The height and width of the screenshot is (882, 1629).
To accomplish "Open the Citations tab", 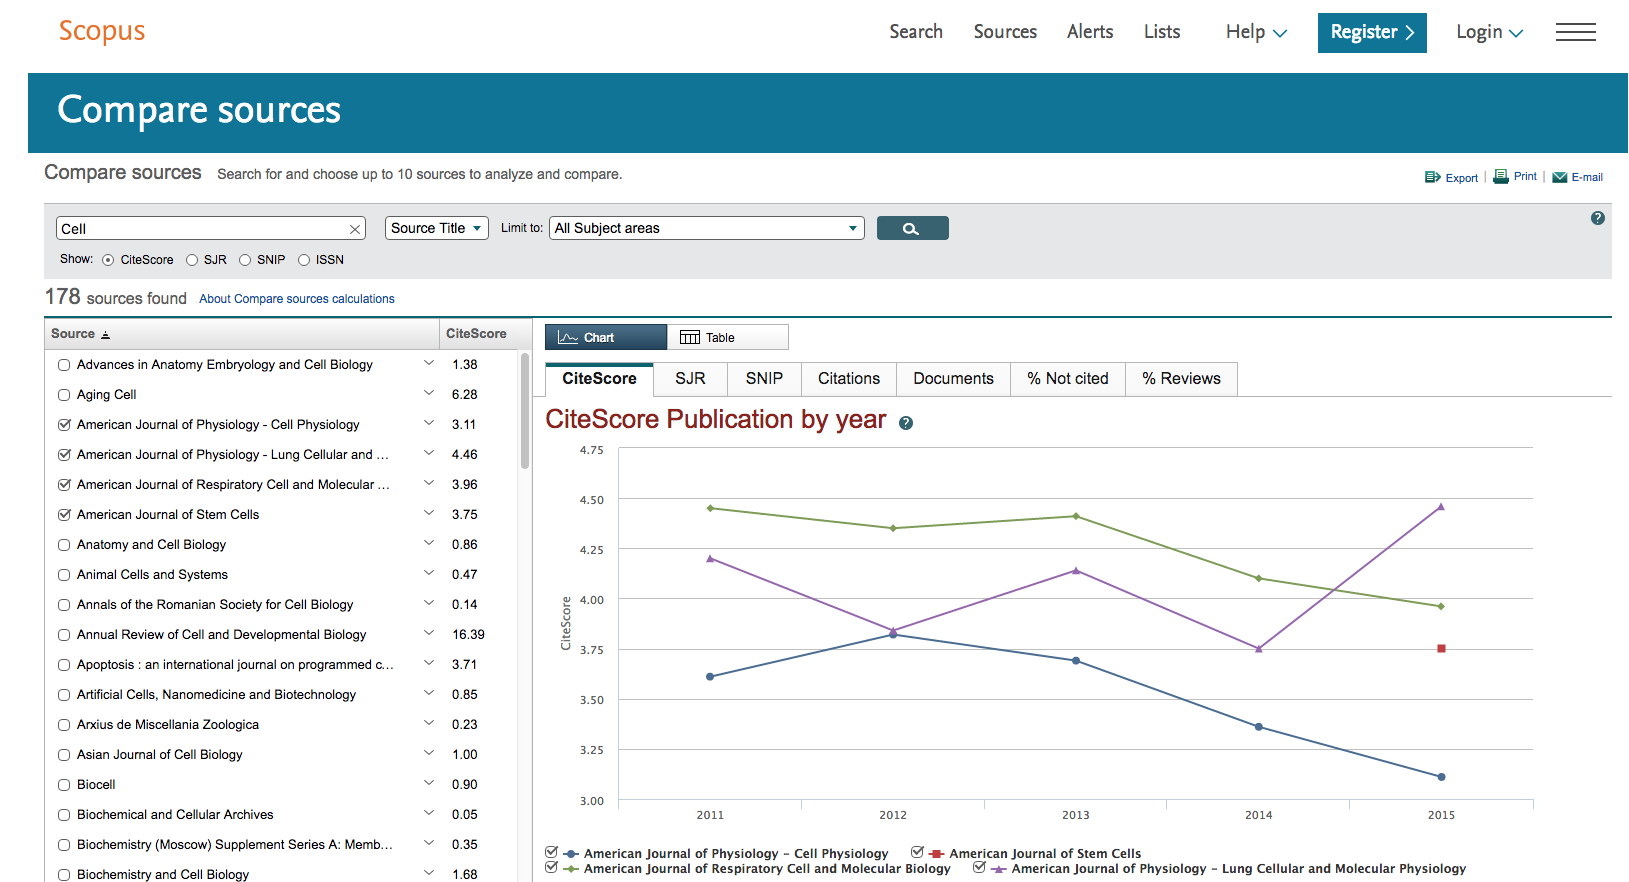I will coord(849,379).
